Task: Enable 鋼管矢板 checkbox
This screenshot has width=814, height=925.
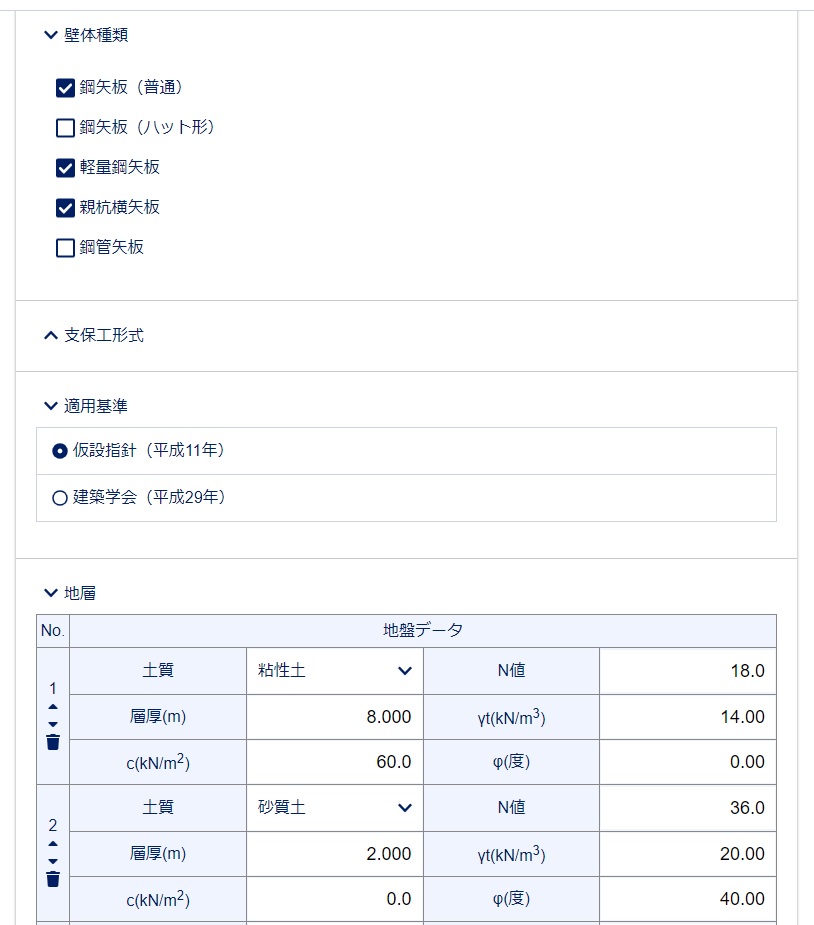Action: pos(65,248)
